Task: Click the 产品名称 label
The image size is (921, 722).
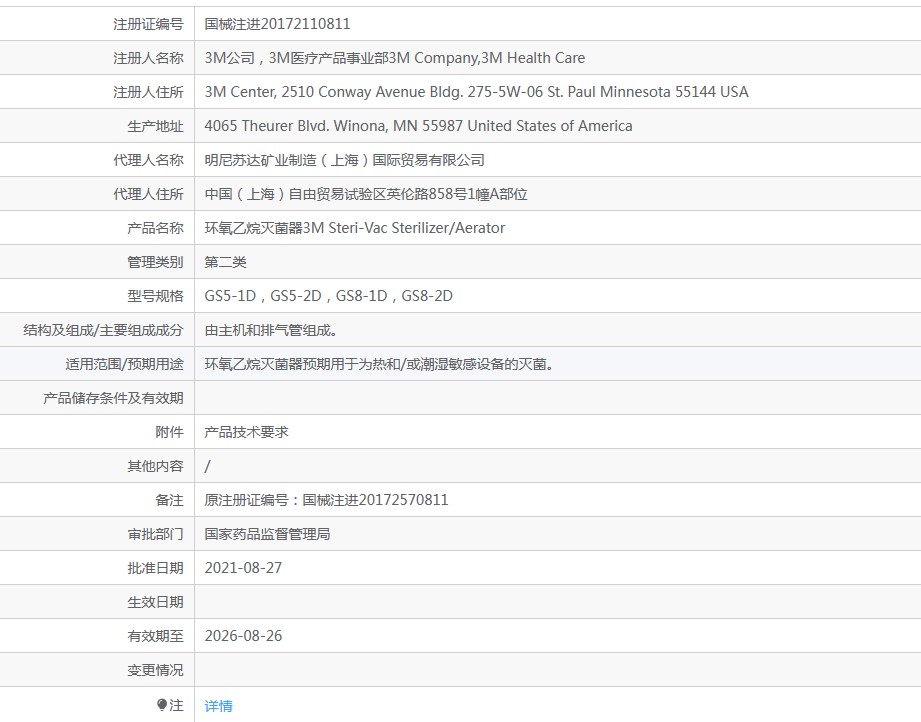Action: pyautogui.click(x=155, y=228)
